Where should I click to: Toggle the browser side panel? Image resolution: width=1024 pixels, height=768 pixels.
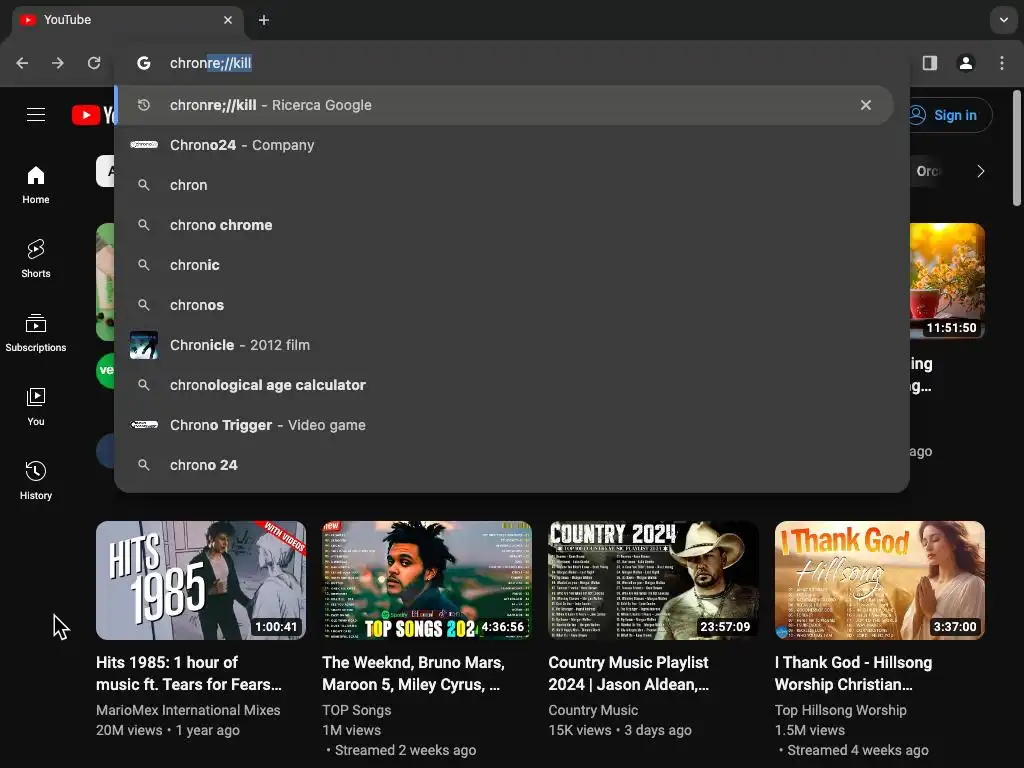click(x=930, y=63)
